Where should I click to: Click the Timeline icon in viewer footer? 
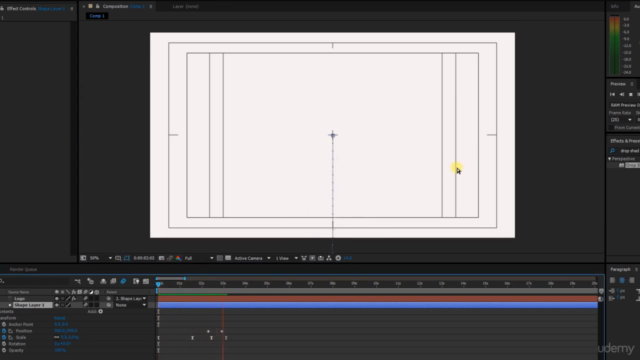point(321,258)
